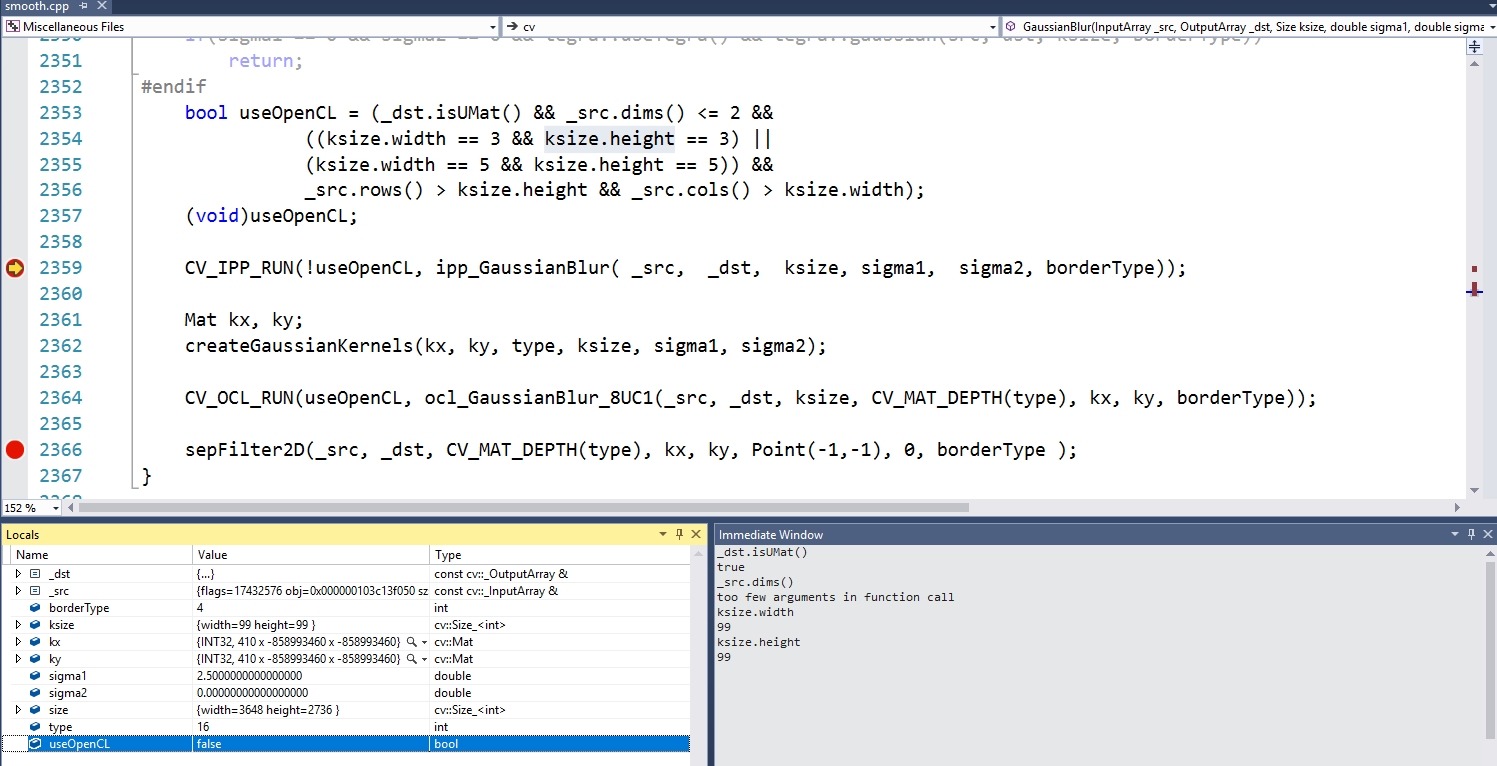This screenshot has width=1497, height=766.
Task: Open the cv scope dropdown
Action: click(750, 26)
